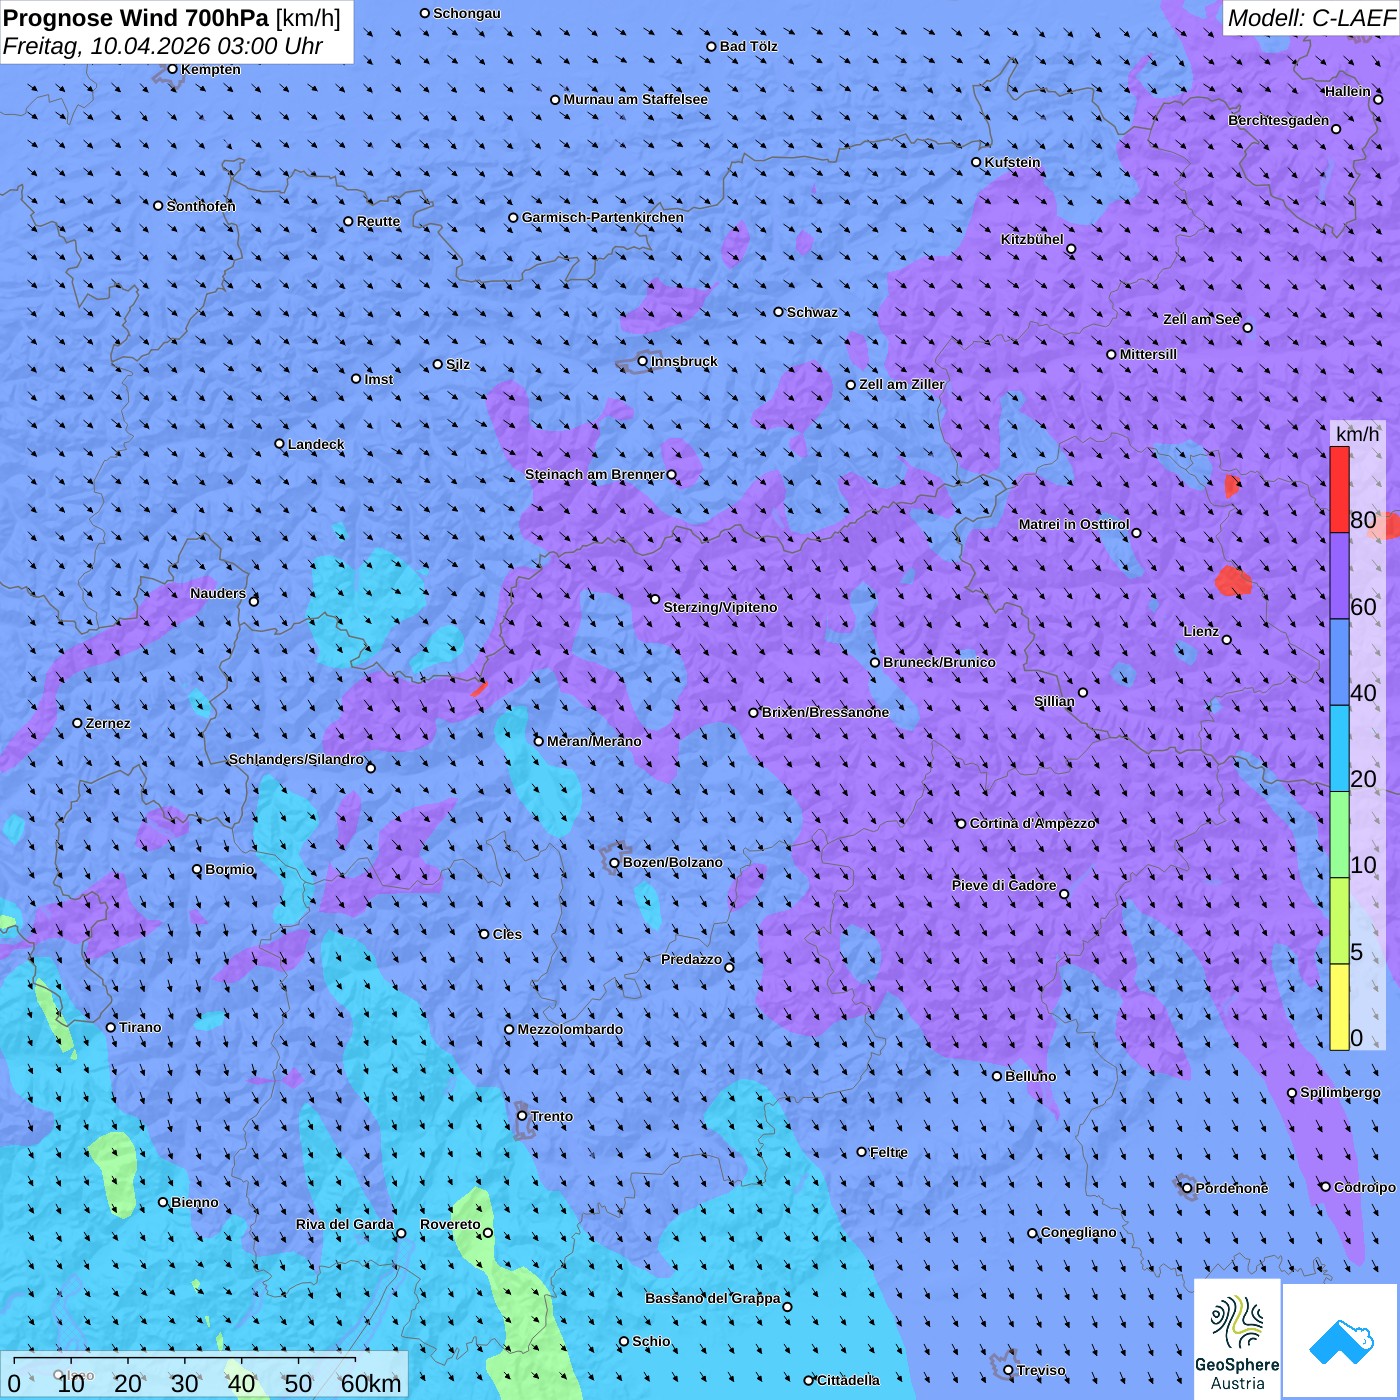Click the Belluno city label
Viewport: 1400px width, 1400px height.
point(1030,1076)
